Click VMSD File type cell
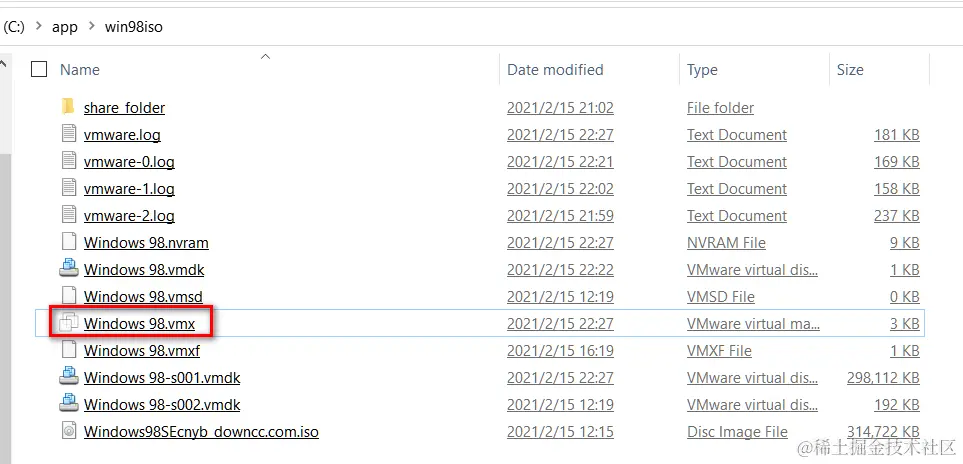963x464 pixels. pos(720,296)
